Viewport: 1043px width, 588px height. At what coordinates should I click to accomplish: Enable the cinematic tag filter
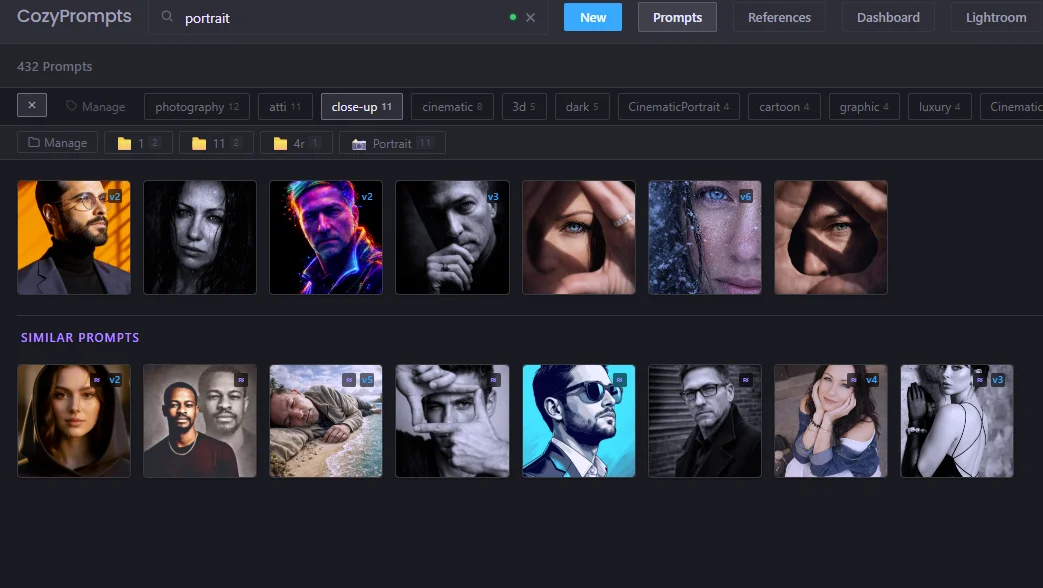click(452, 106)
